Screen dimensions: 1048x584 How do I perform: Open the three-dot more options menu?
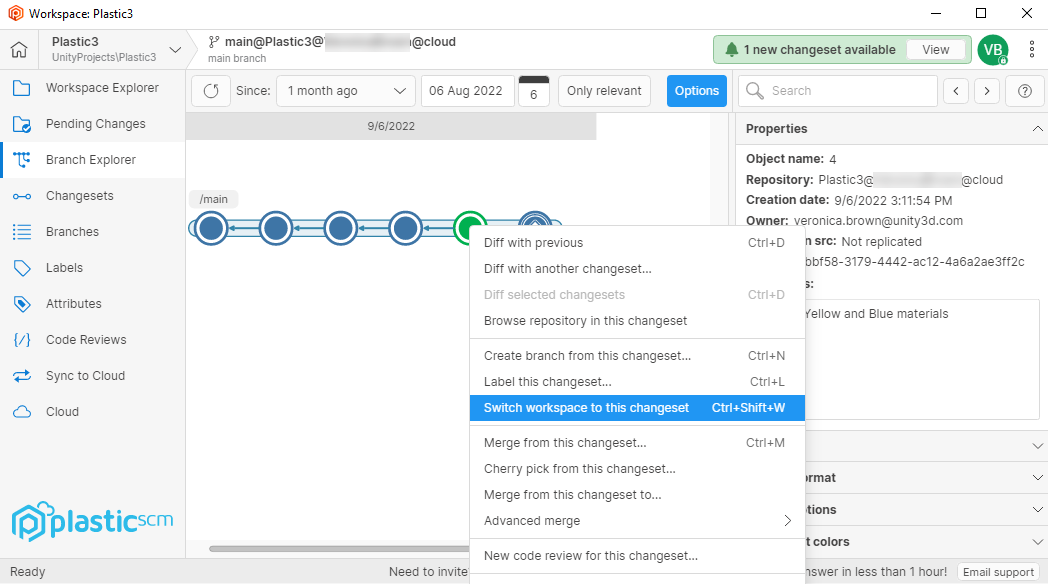[x=1032, y=50]
